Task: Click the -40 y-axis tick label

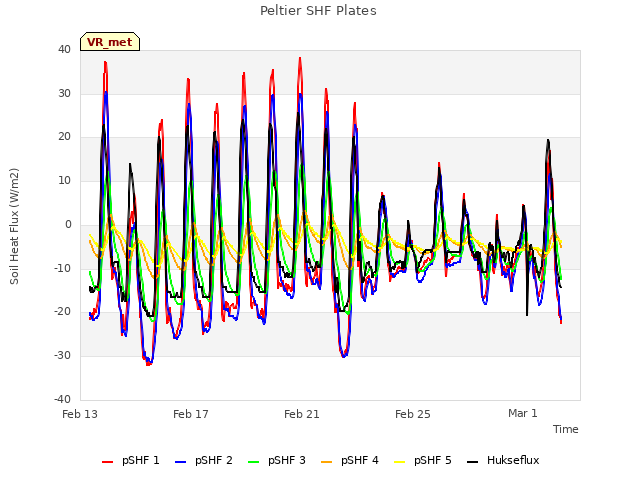Action: 62,399
